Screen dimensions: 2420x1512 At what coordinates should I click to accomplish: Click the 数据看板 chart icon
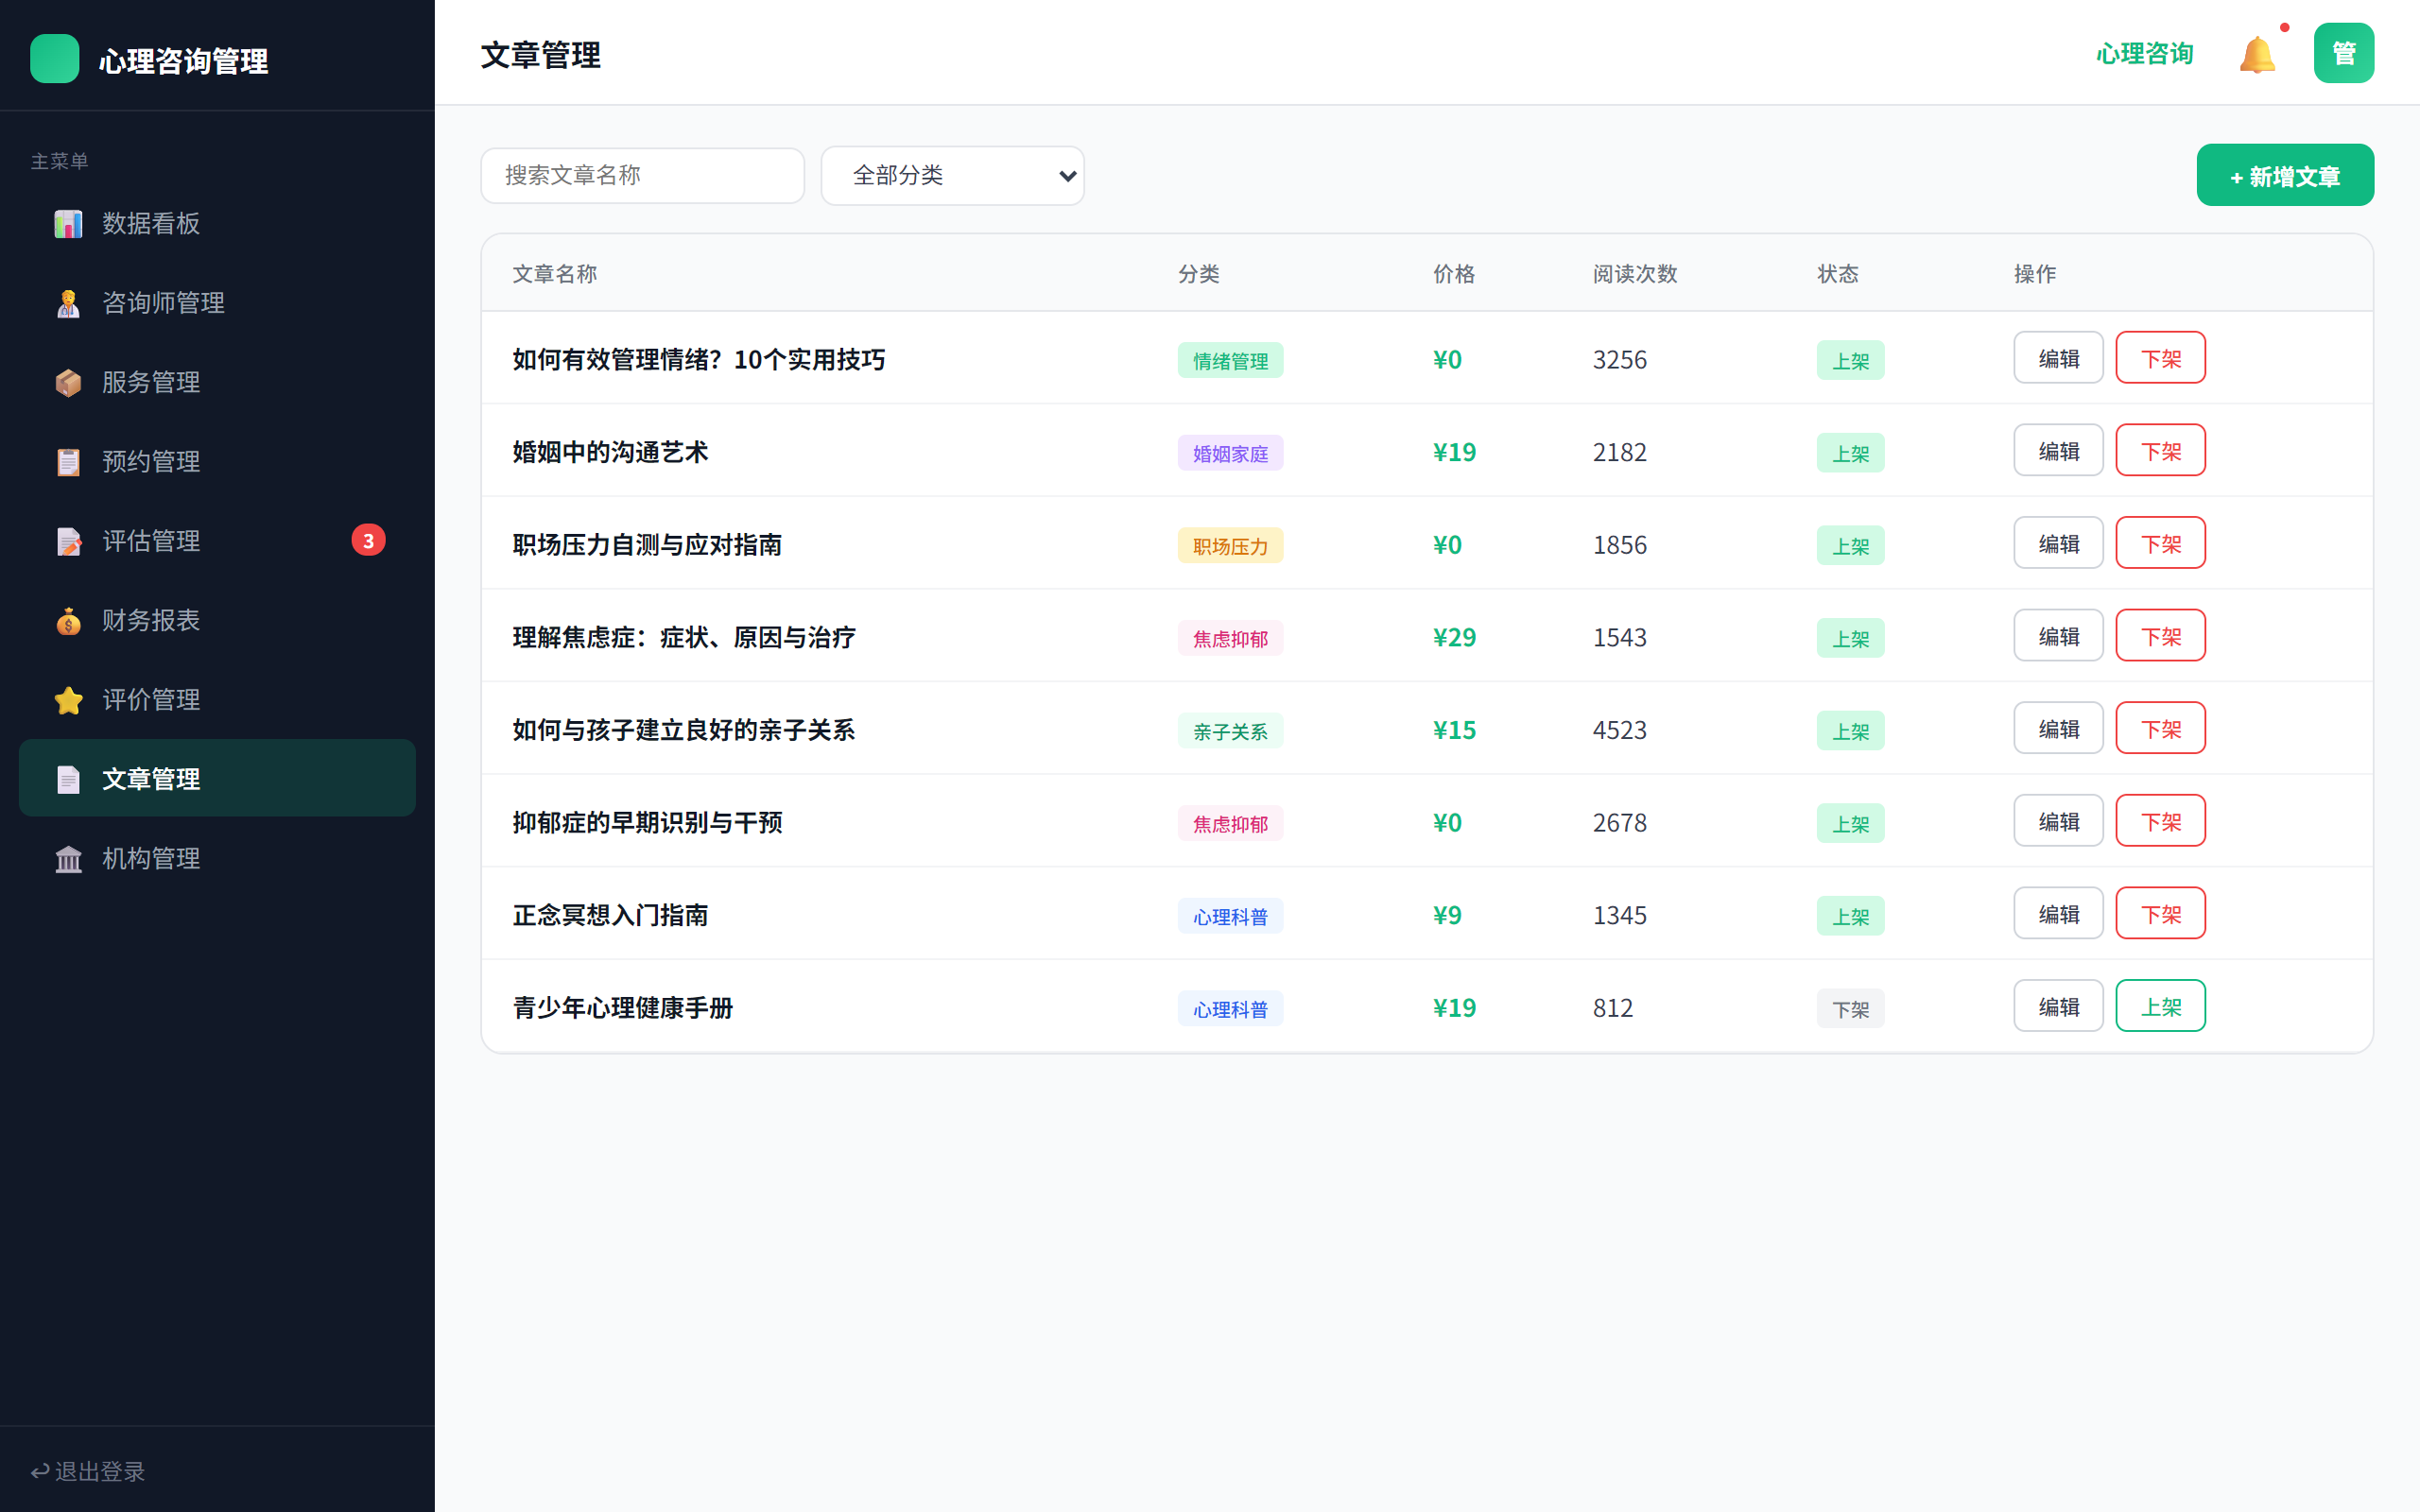point(68,223)
